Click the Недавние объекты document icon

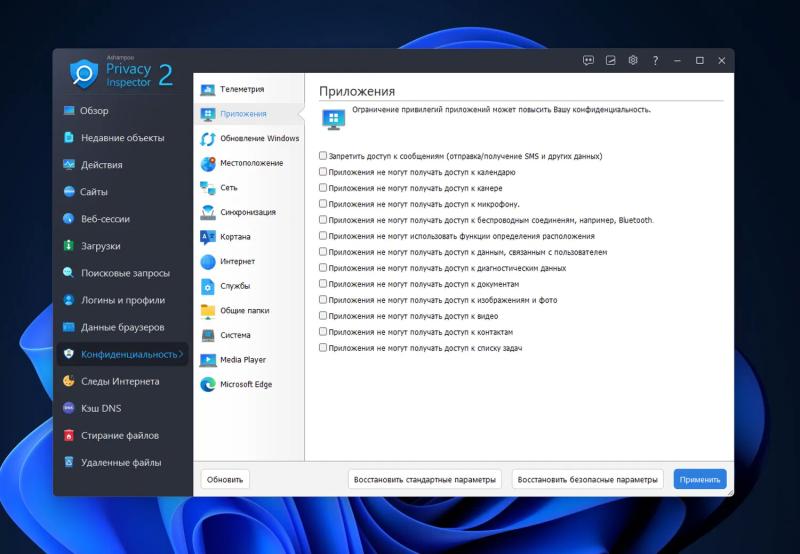(69, 137)
